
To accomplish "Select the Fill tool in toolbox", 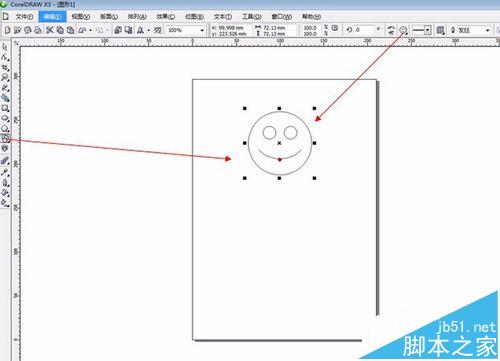I will [5, 192].
